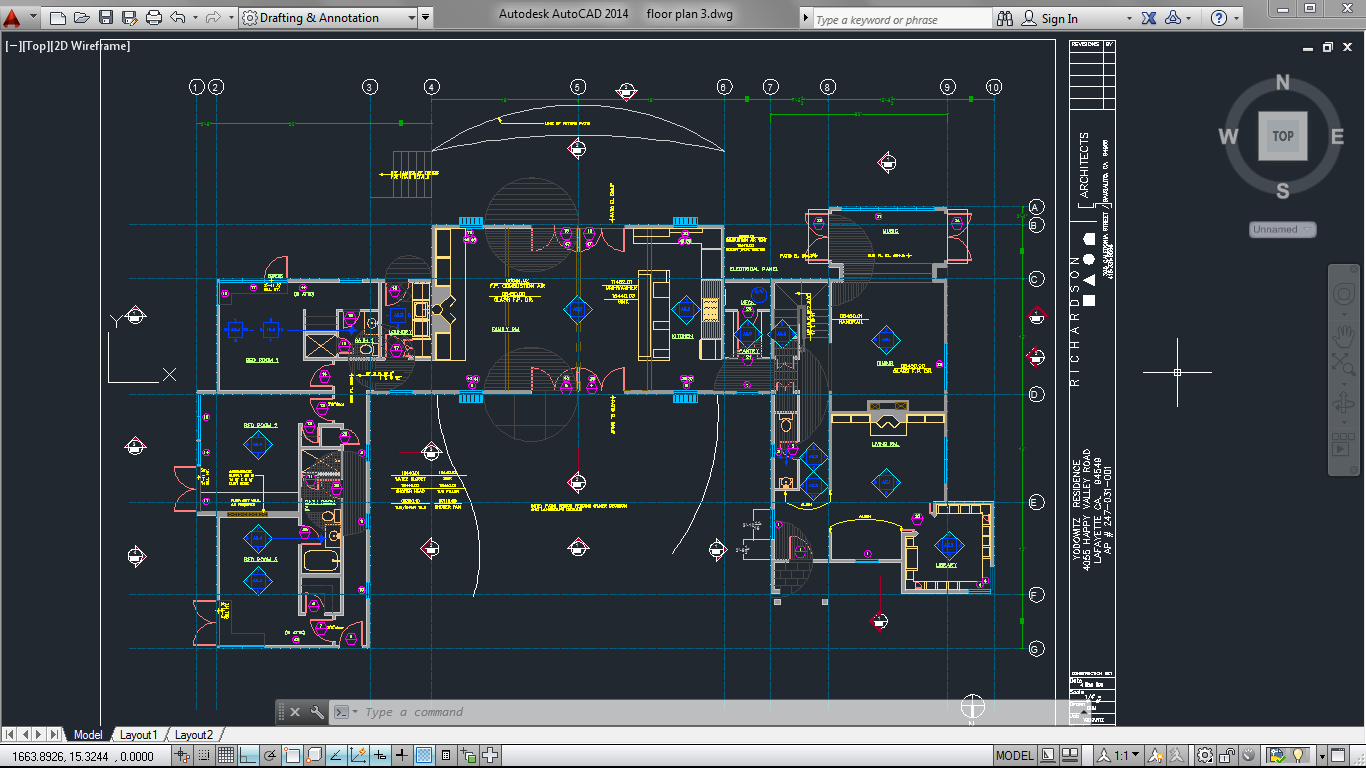Toggle Object Snap in status bar
This screenshot has height=768, width=1366.
point(292,755)
